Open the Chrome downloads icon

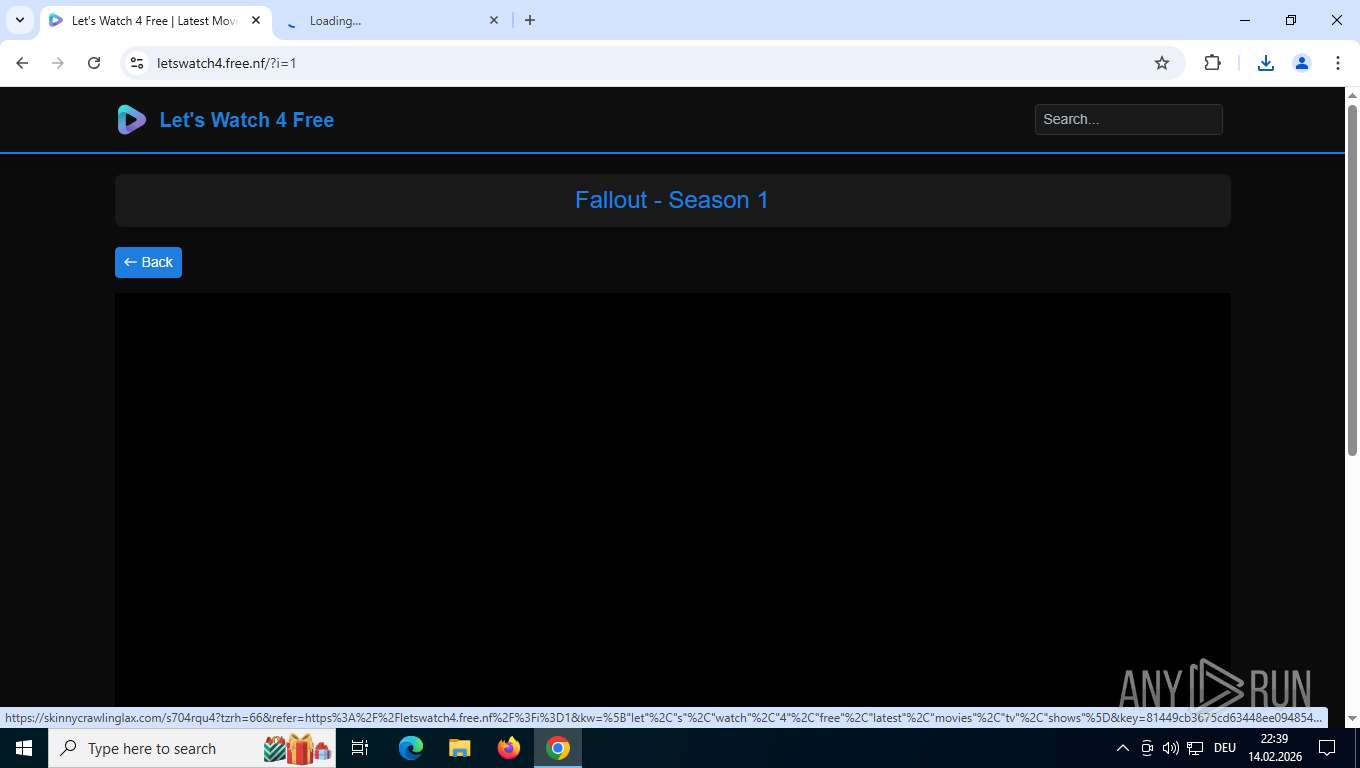coord(1266,63)
